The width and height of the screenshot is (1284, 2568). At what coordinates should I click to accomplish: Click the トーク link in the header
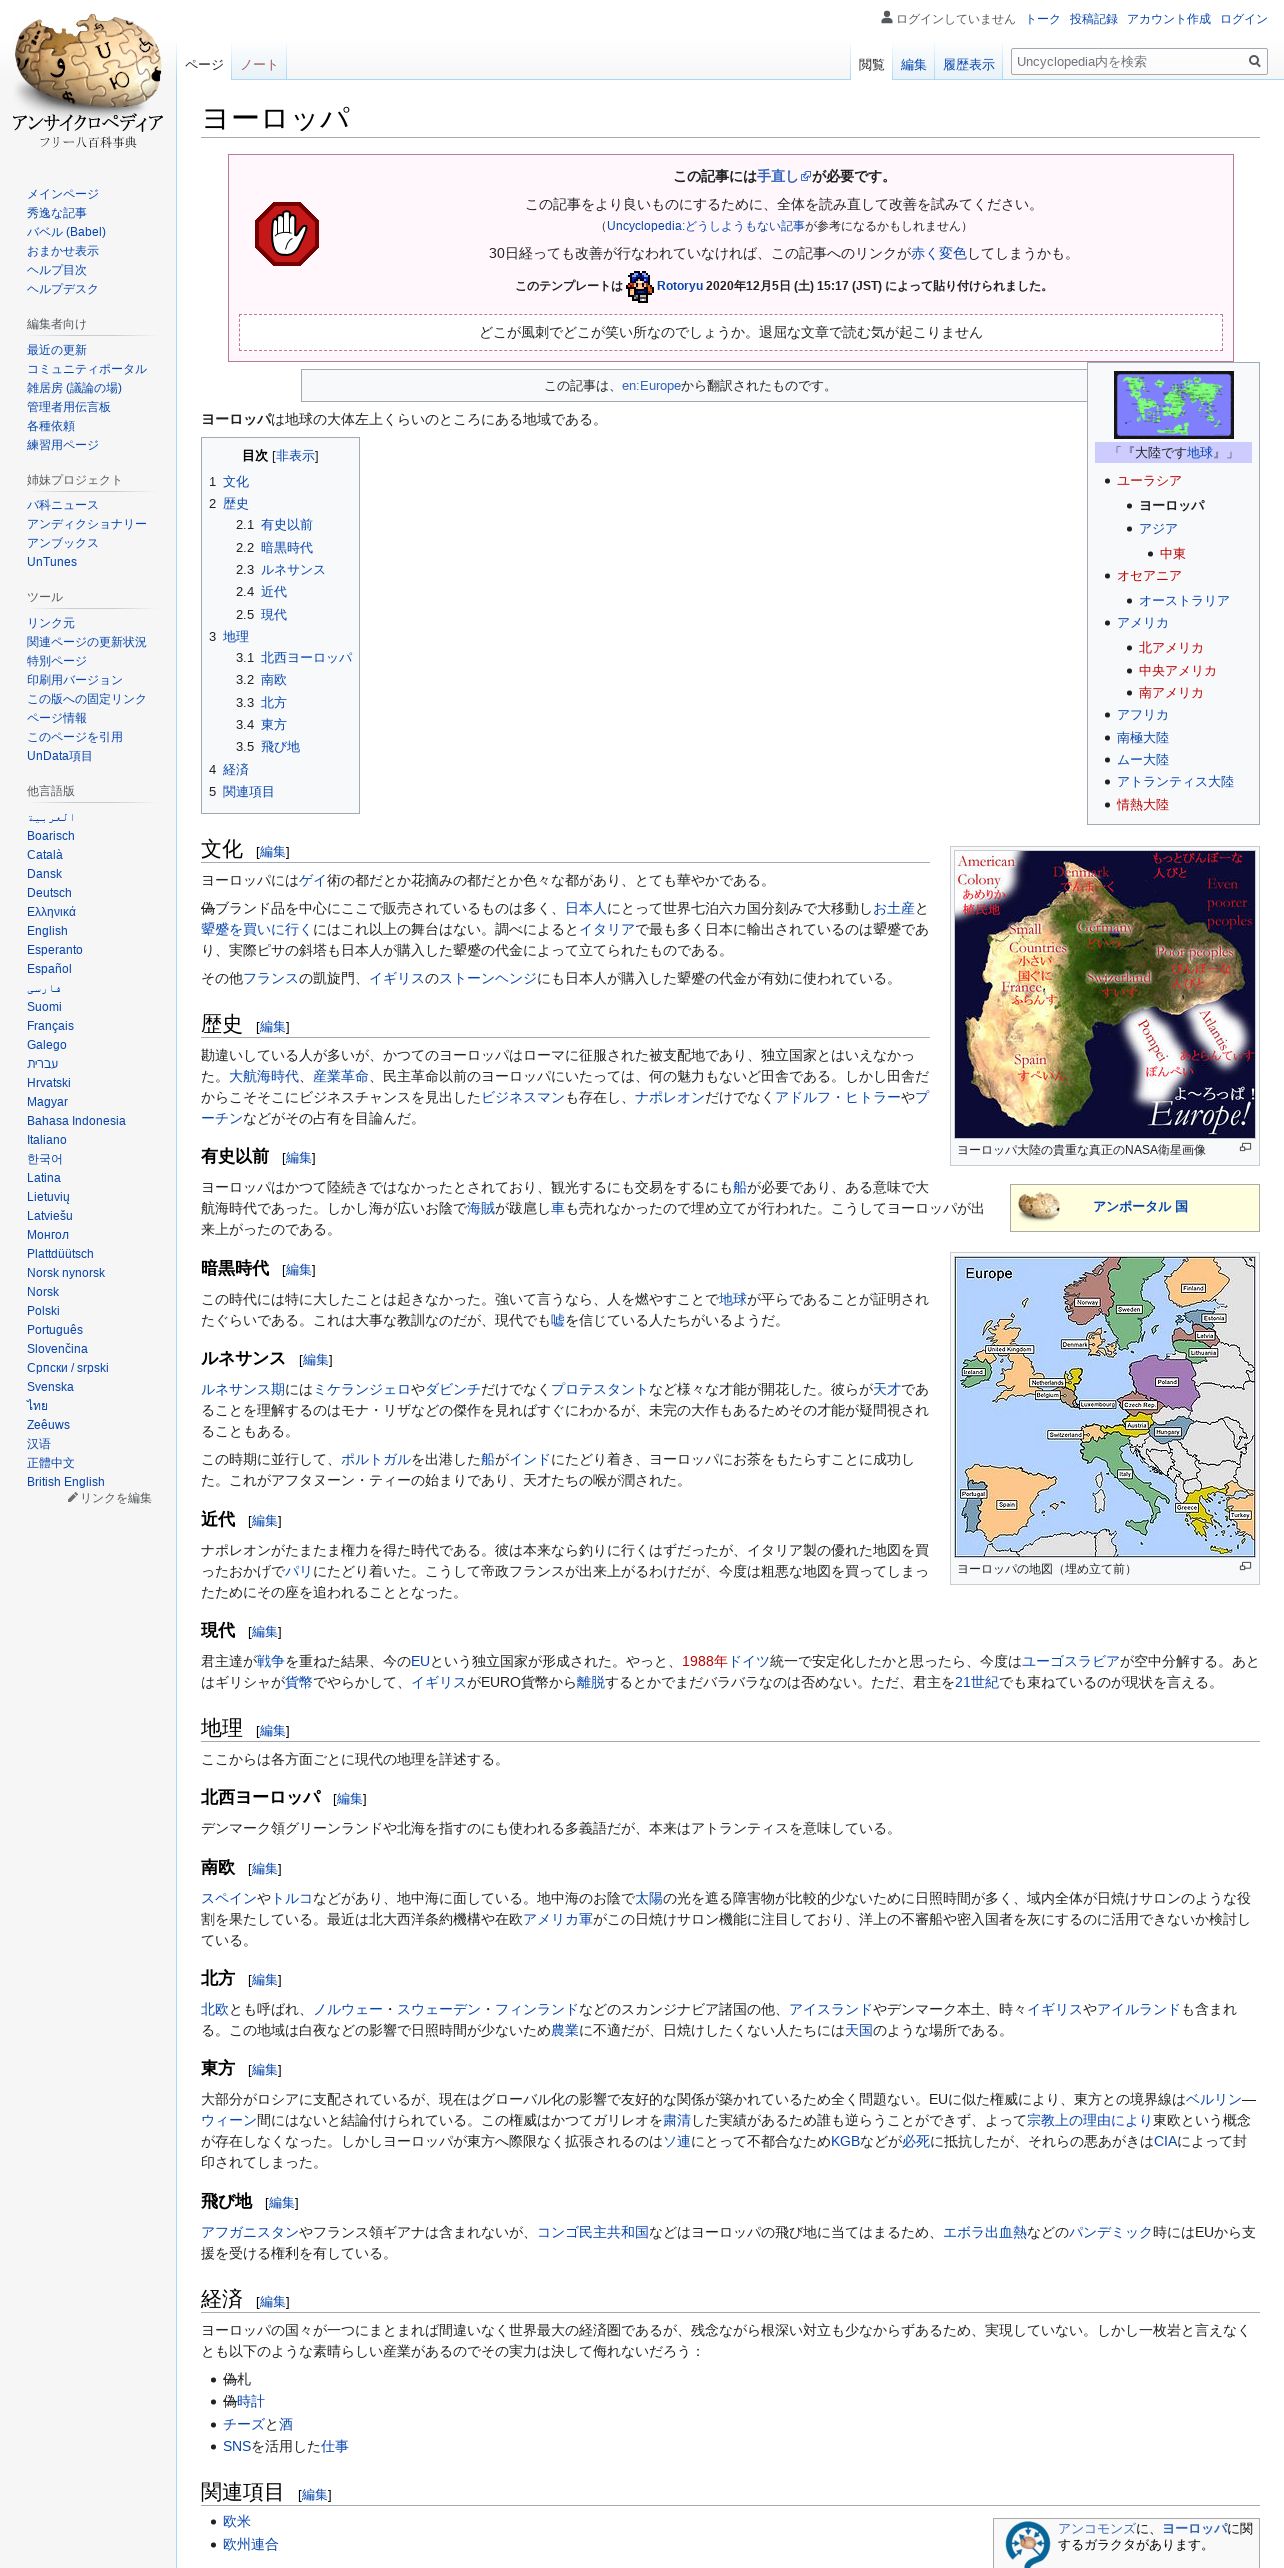(x=1042, y=19)
